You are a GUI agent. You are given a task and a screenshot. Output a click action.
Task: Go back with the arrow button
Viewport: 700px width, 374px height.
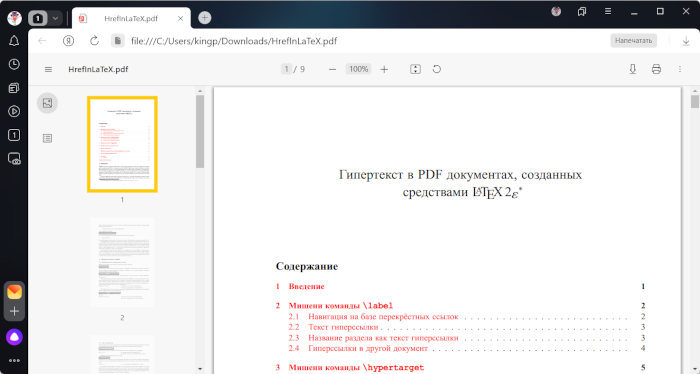tap(42, 41)
